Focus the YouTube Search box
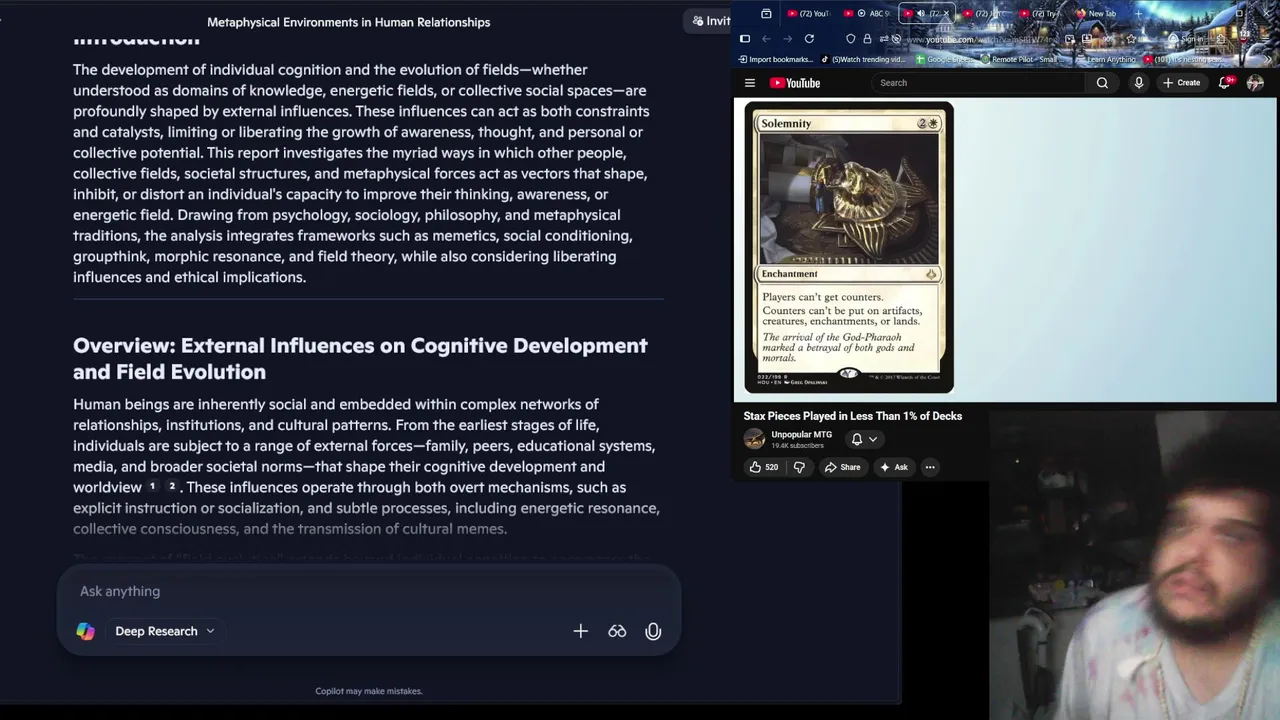The image size is (1280, 720). coord(980,83)
